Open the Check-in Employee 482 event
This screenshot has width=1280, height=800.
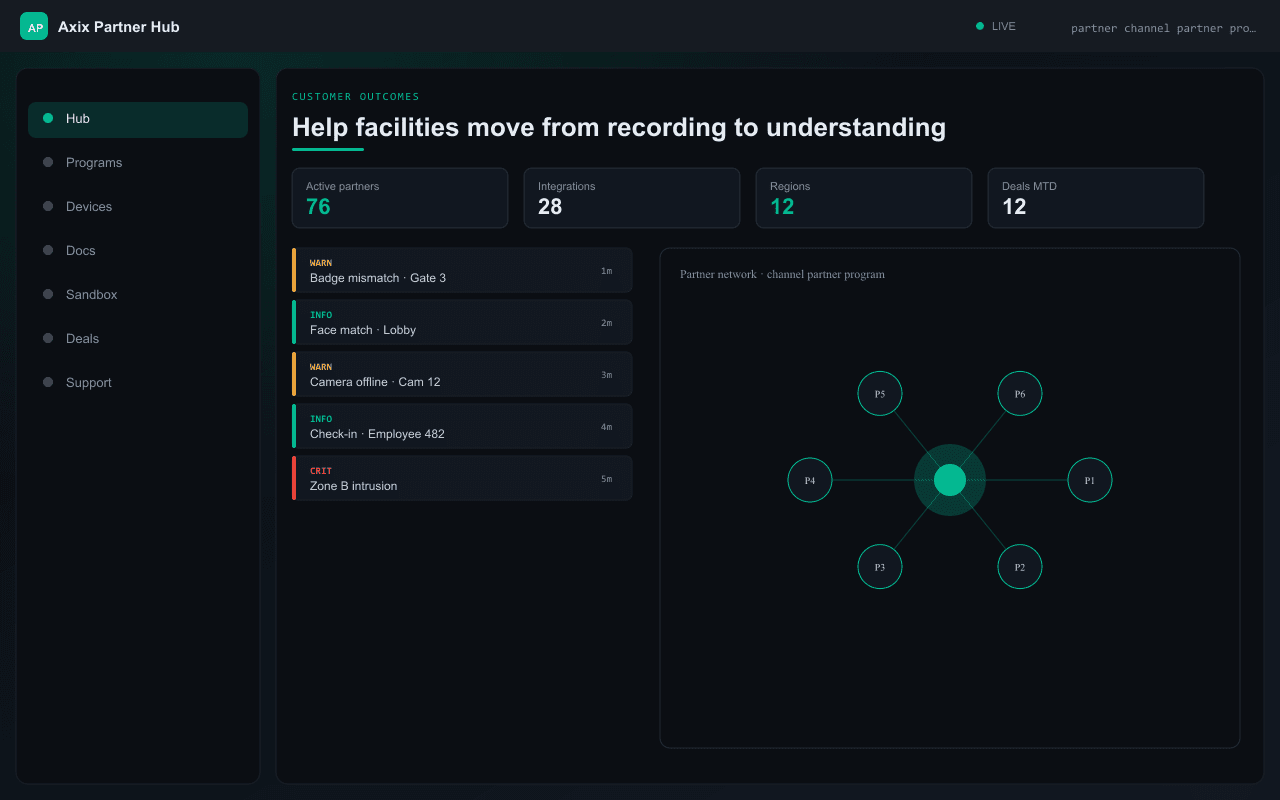coord(462,426)
